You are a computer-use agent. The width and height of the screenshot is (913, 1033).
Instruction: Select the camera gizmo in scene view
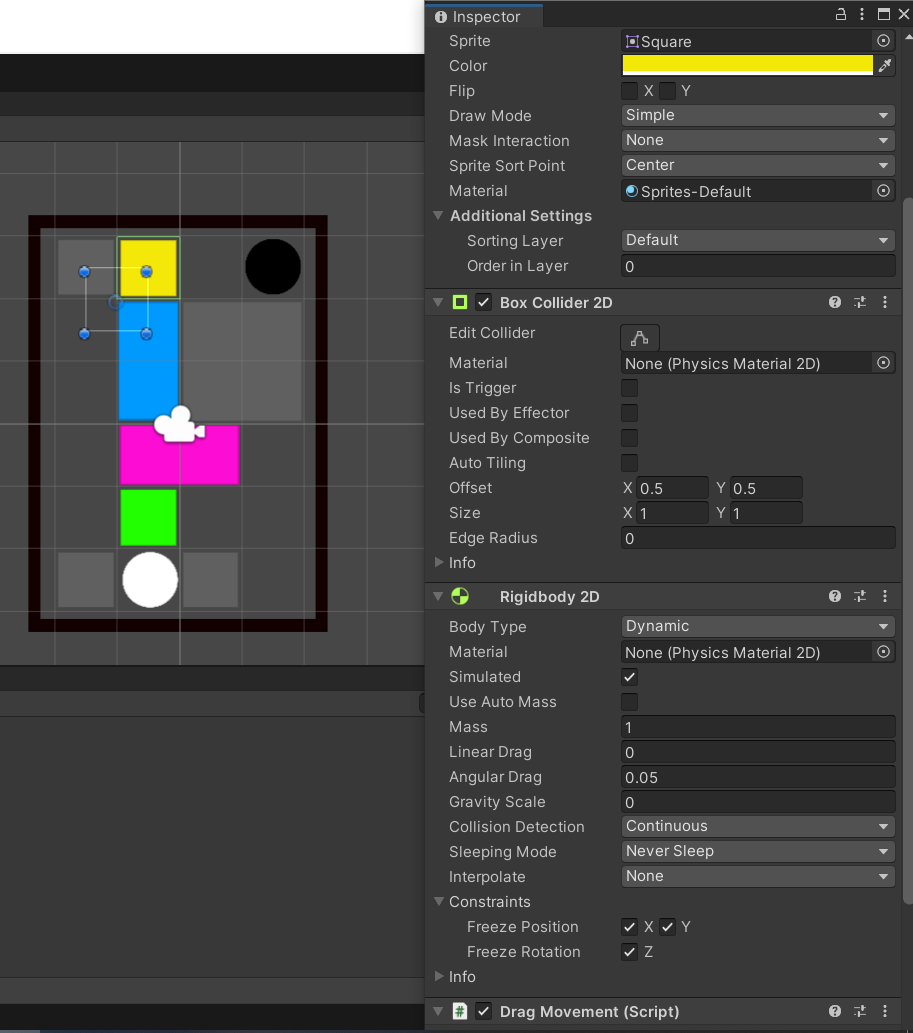pyautogui.click(x=179, y=424)
